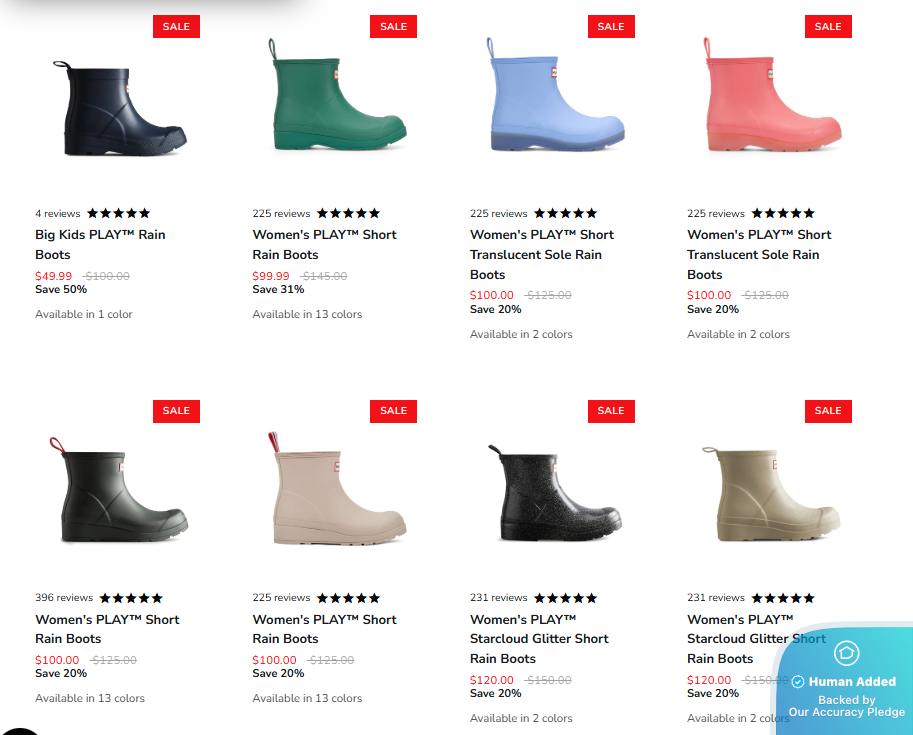
Task: Open the black glitter Starcloud boot image
Action: tap(555, 493)
